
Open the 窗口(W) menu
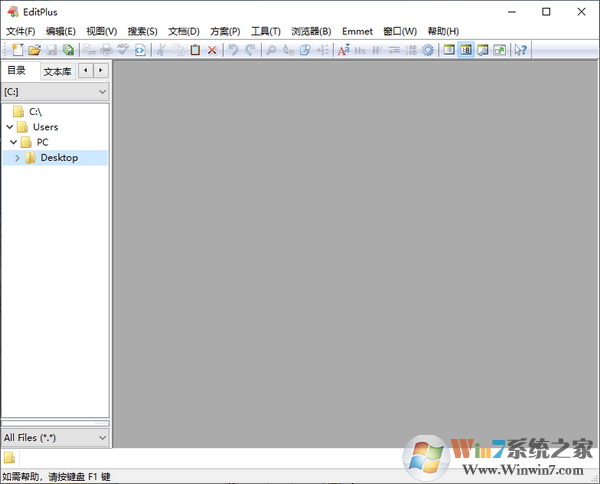coord(400,31)
